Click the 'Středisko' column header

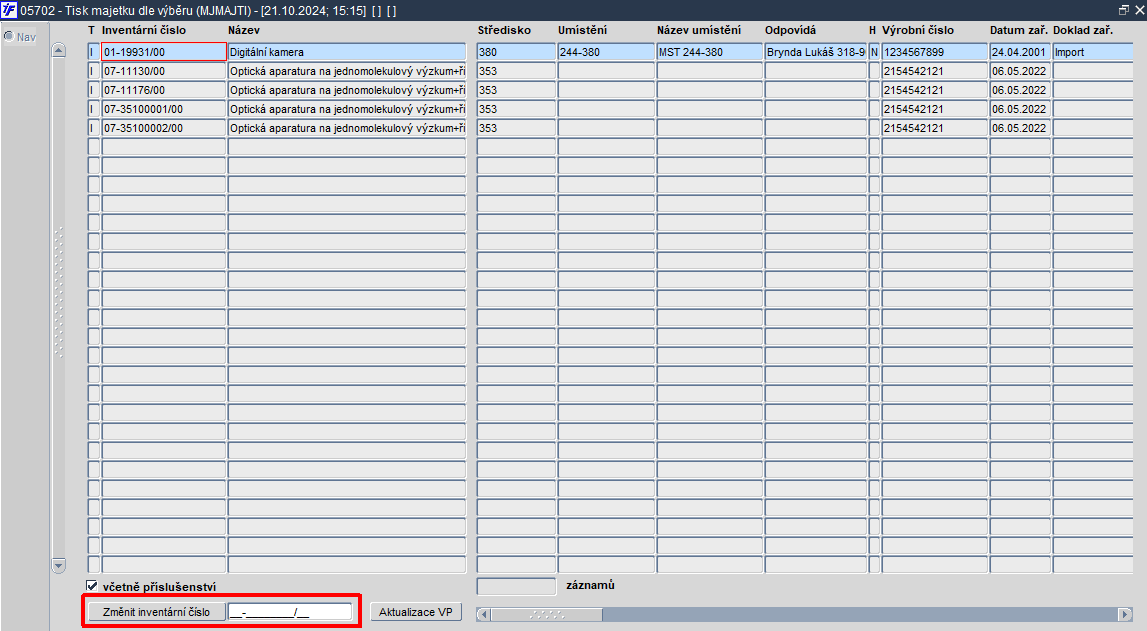point(504,30)
